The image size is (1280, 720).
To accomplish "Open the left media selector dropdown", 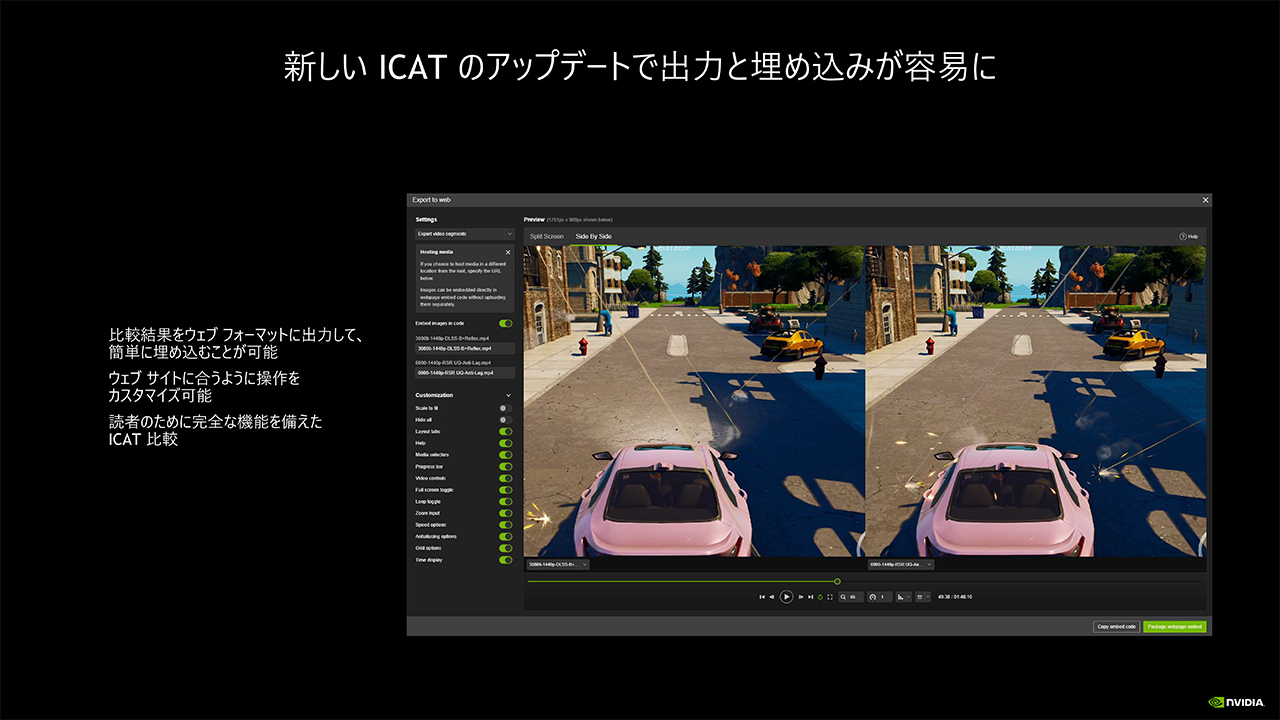I will (558, 565).
